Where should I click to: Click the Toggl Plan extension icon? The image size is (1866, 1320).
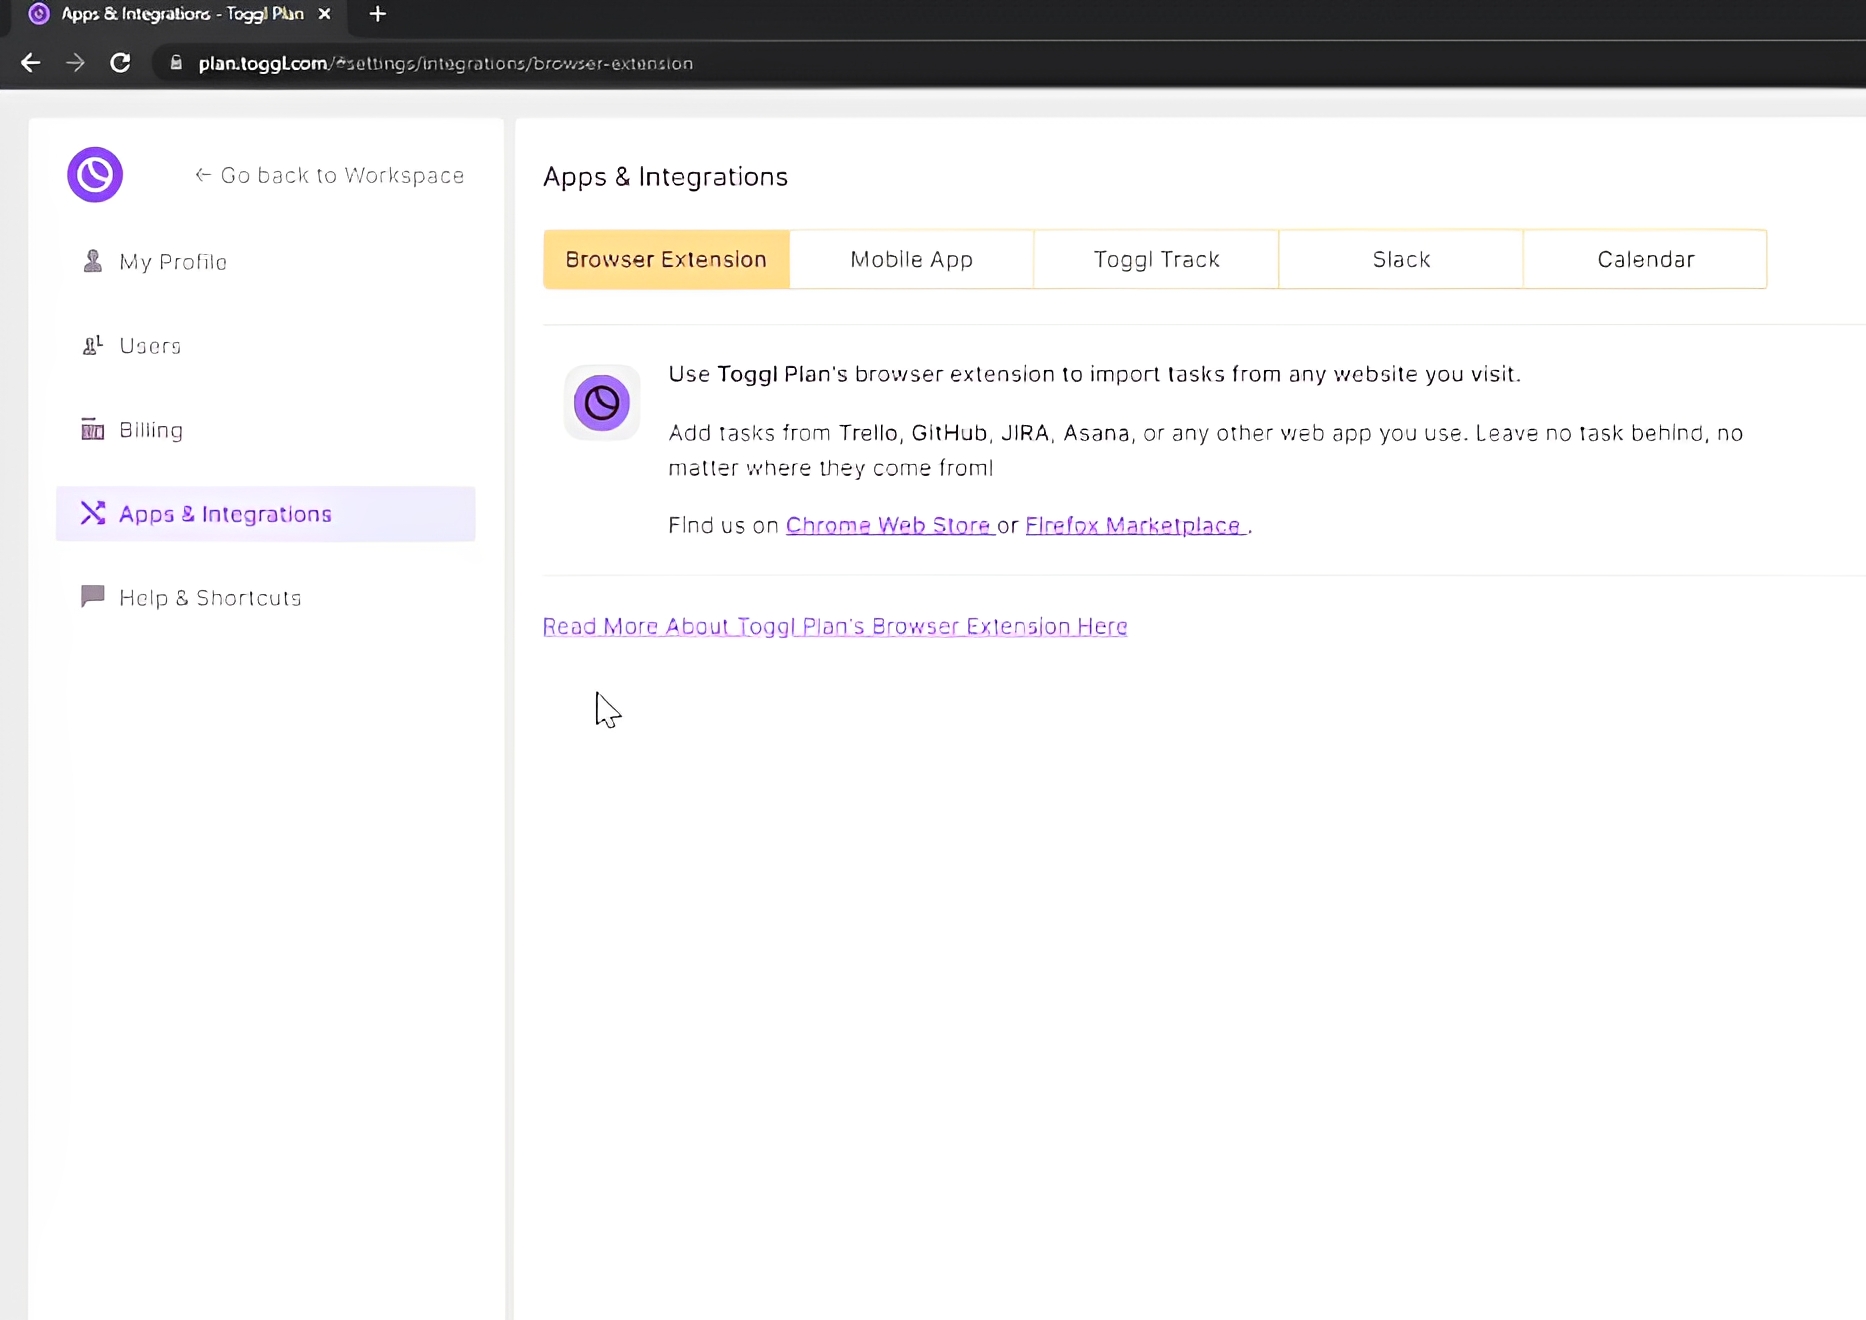[602, 403]
